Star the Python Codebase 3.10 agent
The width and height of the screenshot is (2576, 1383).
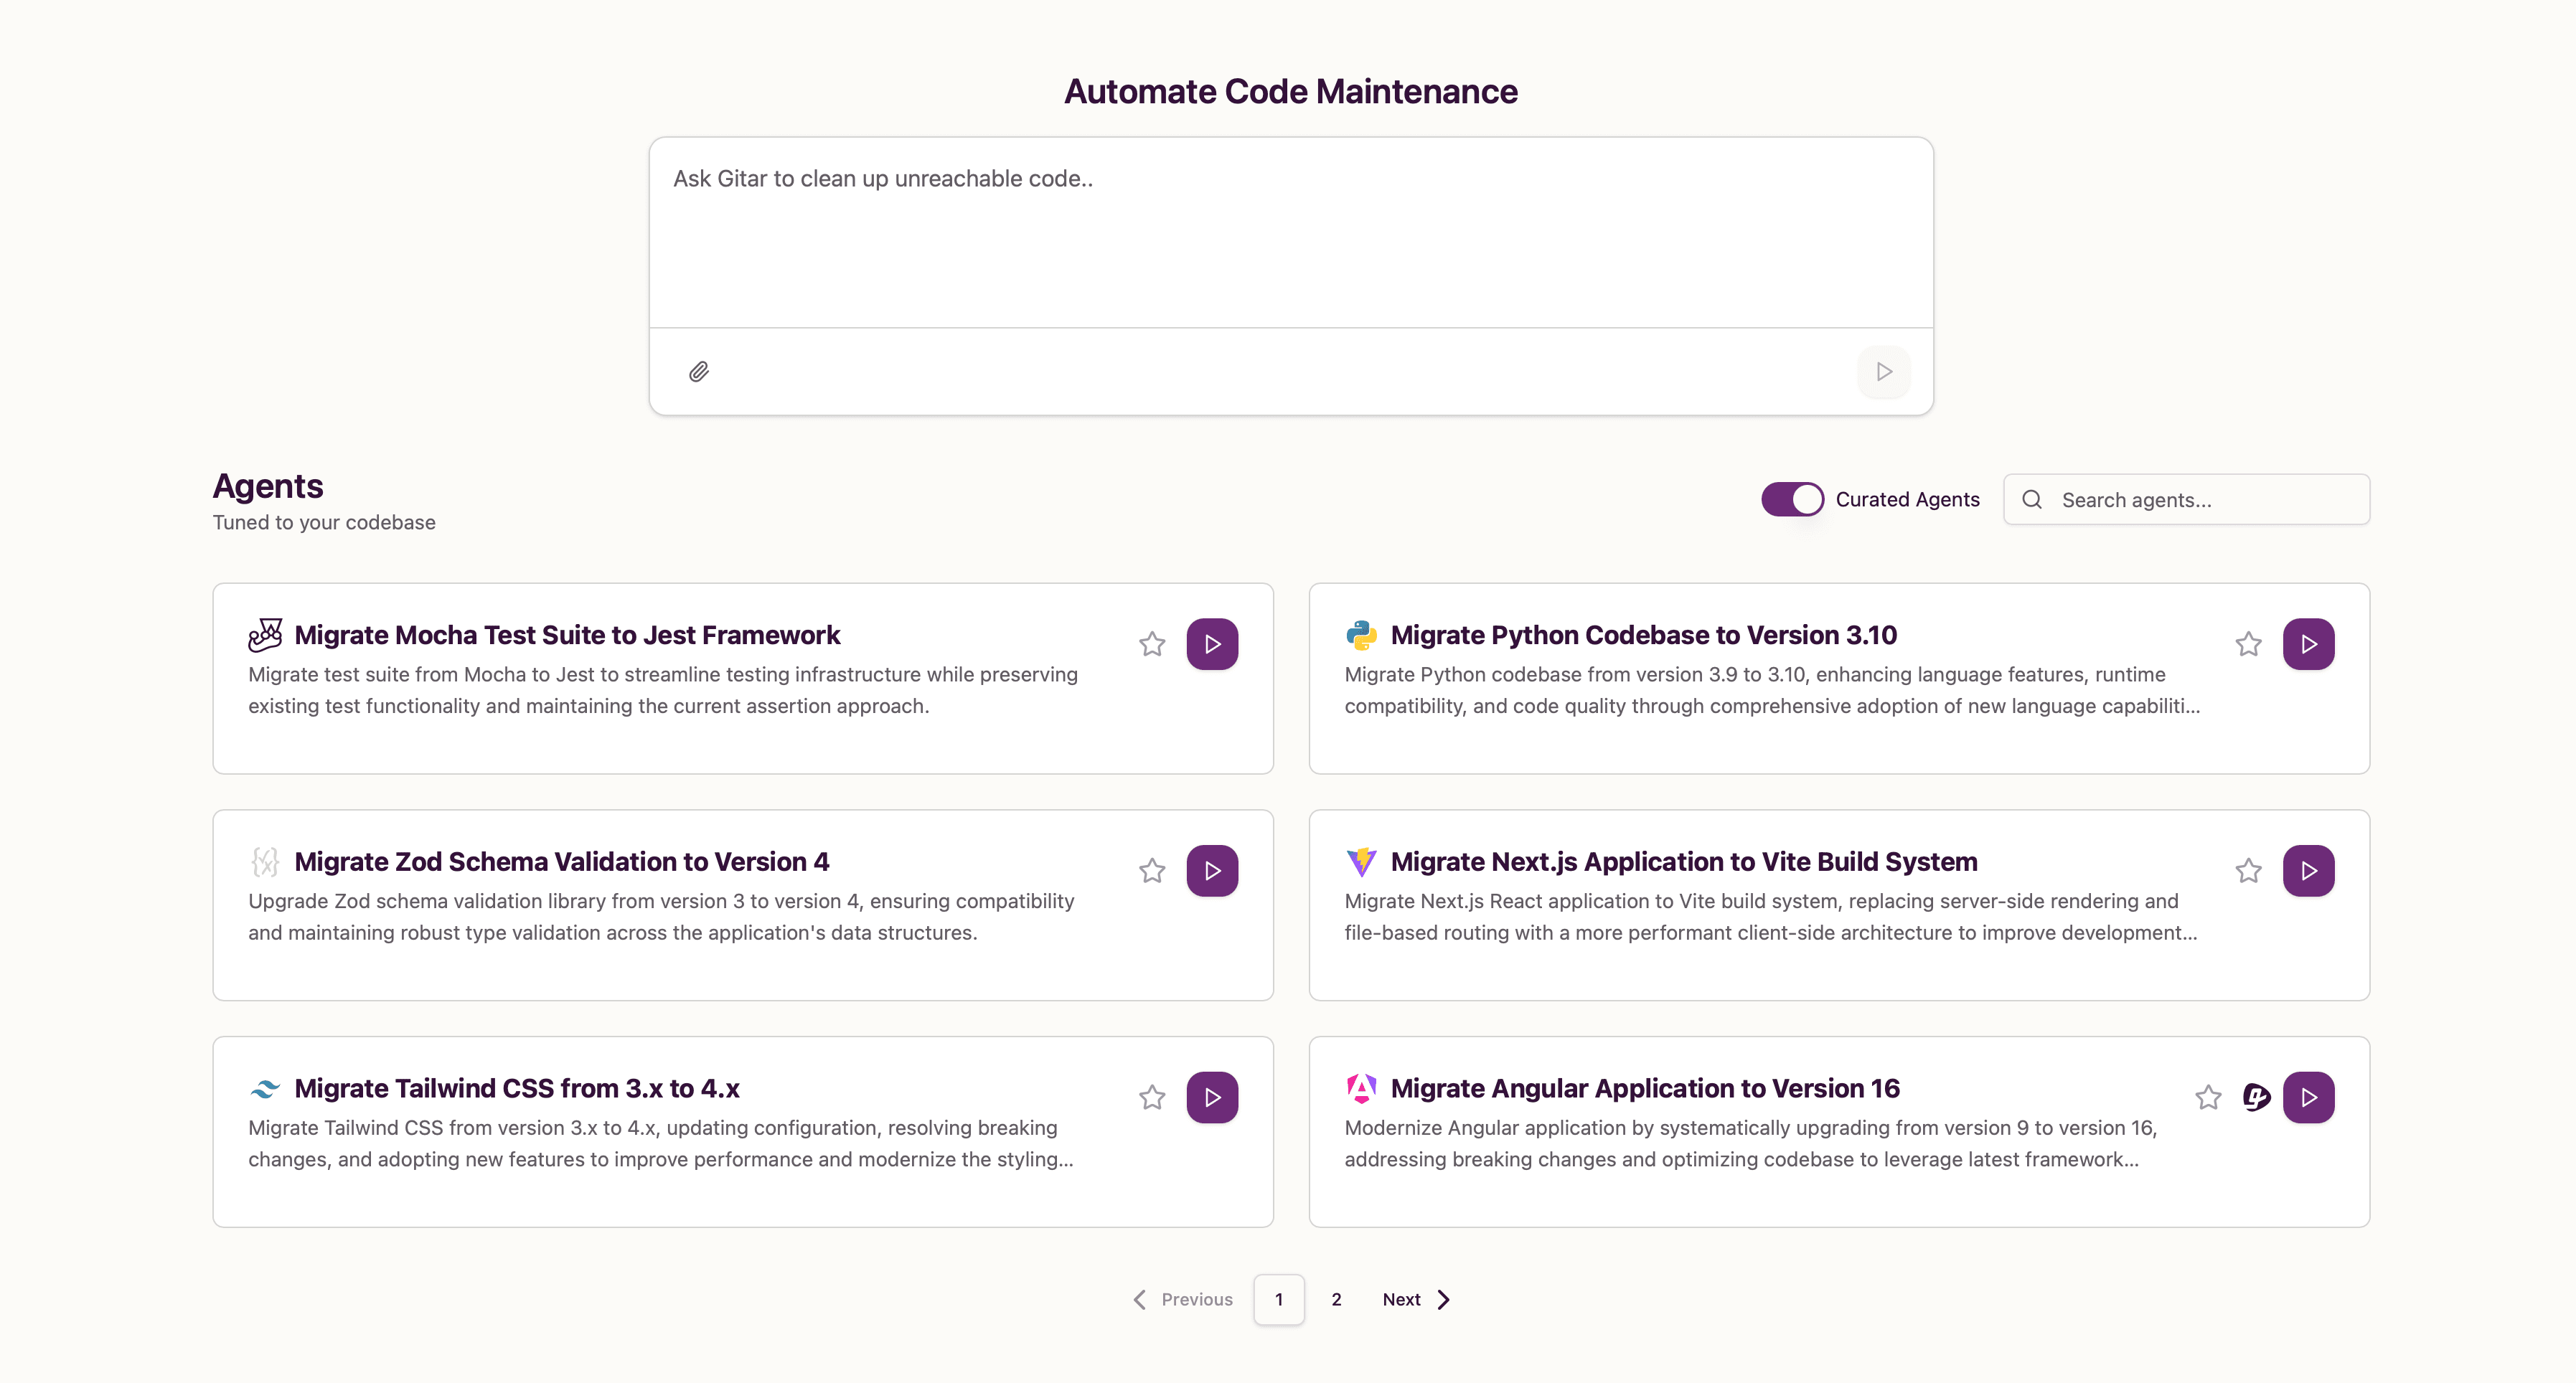(x=2248, y=644)
